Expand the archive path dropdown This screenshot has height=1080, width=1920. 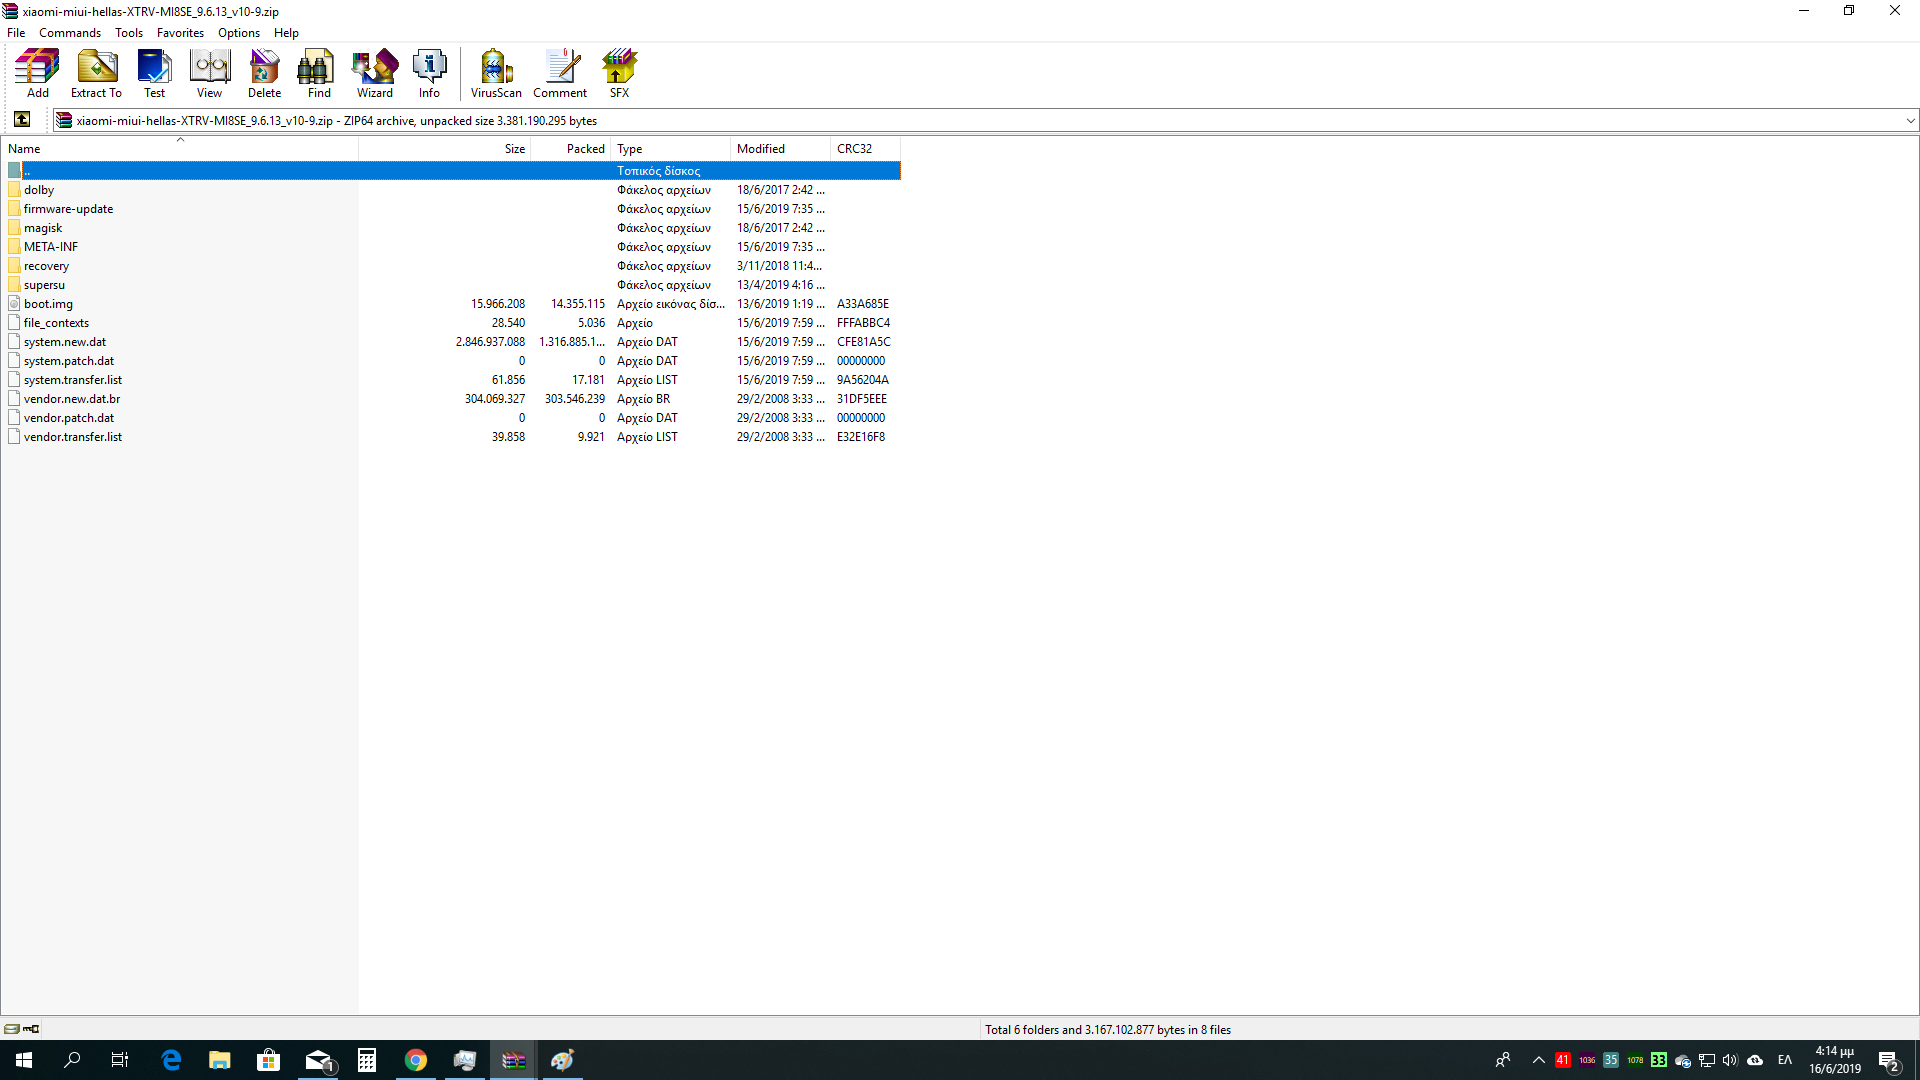click(1910, 121)
